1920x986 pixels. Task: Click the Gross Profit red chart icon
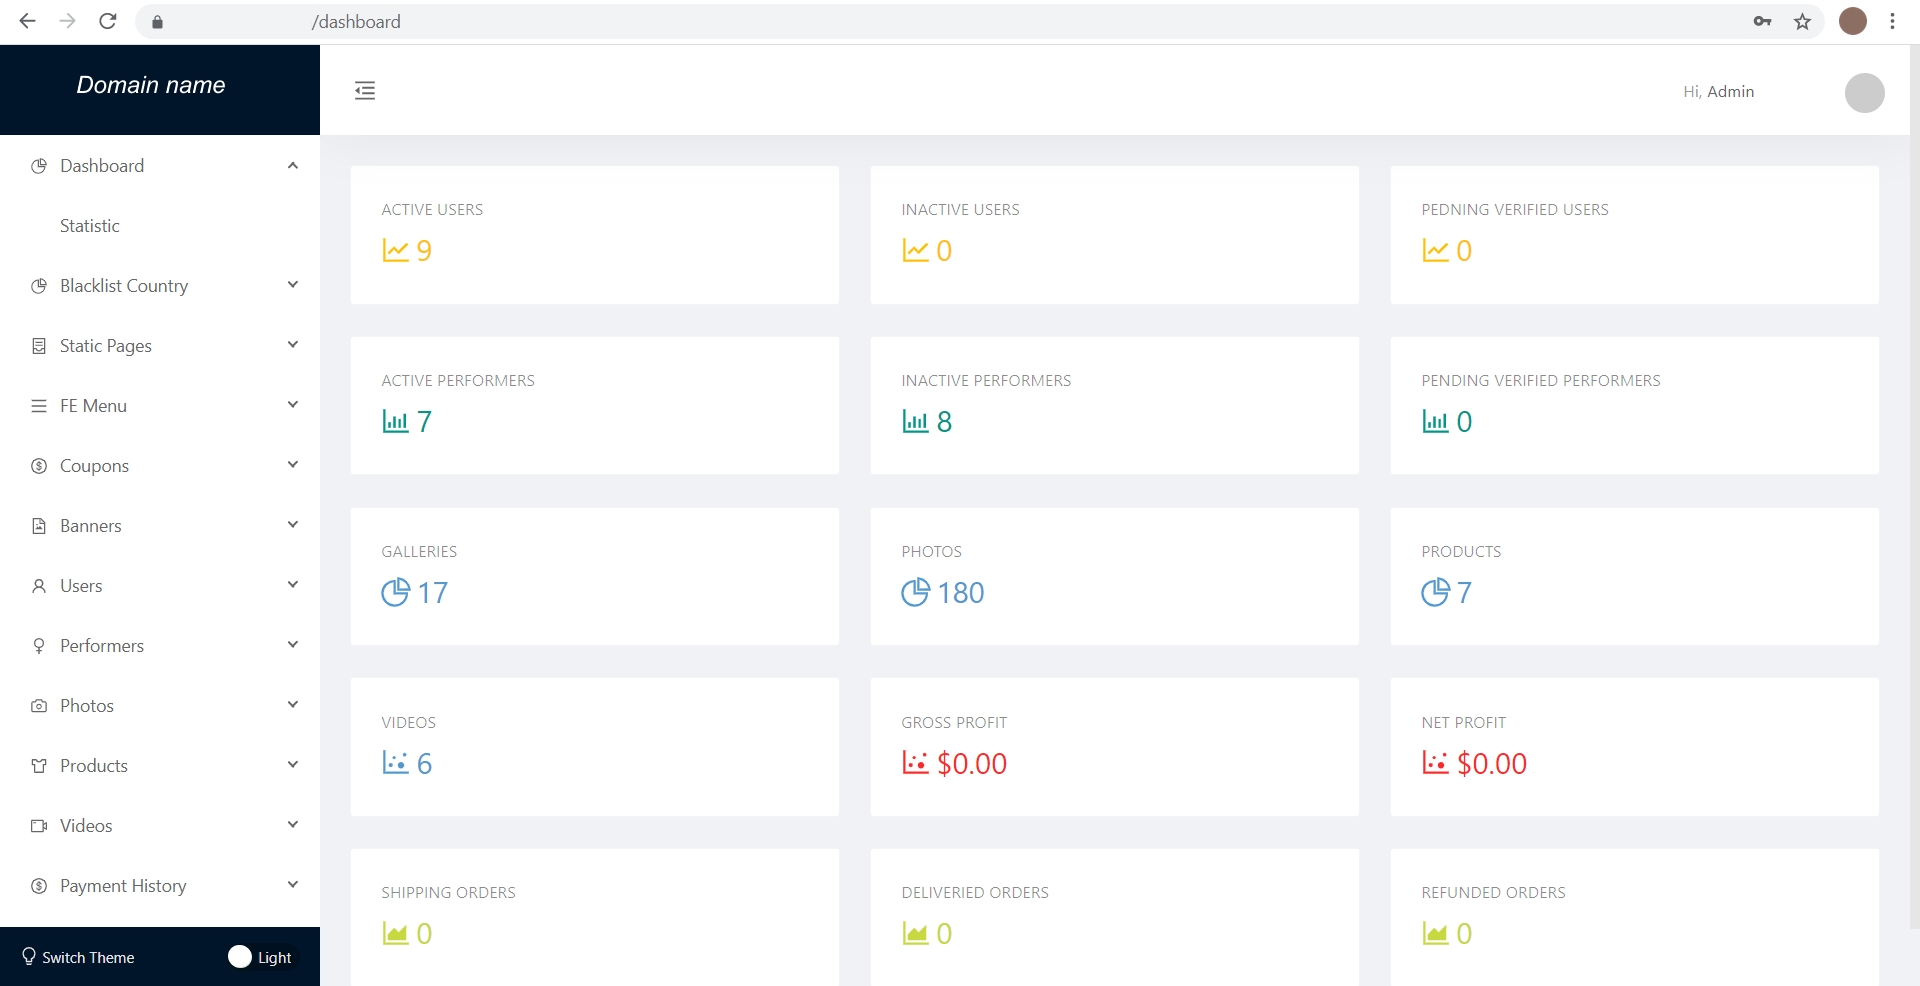click(915, 763)
